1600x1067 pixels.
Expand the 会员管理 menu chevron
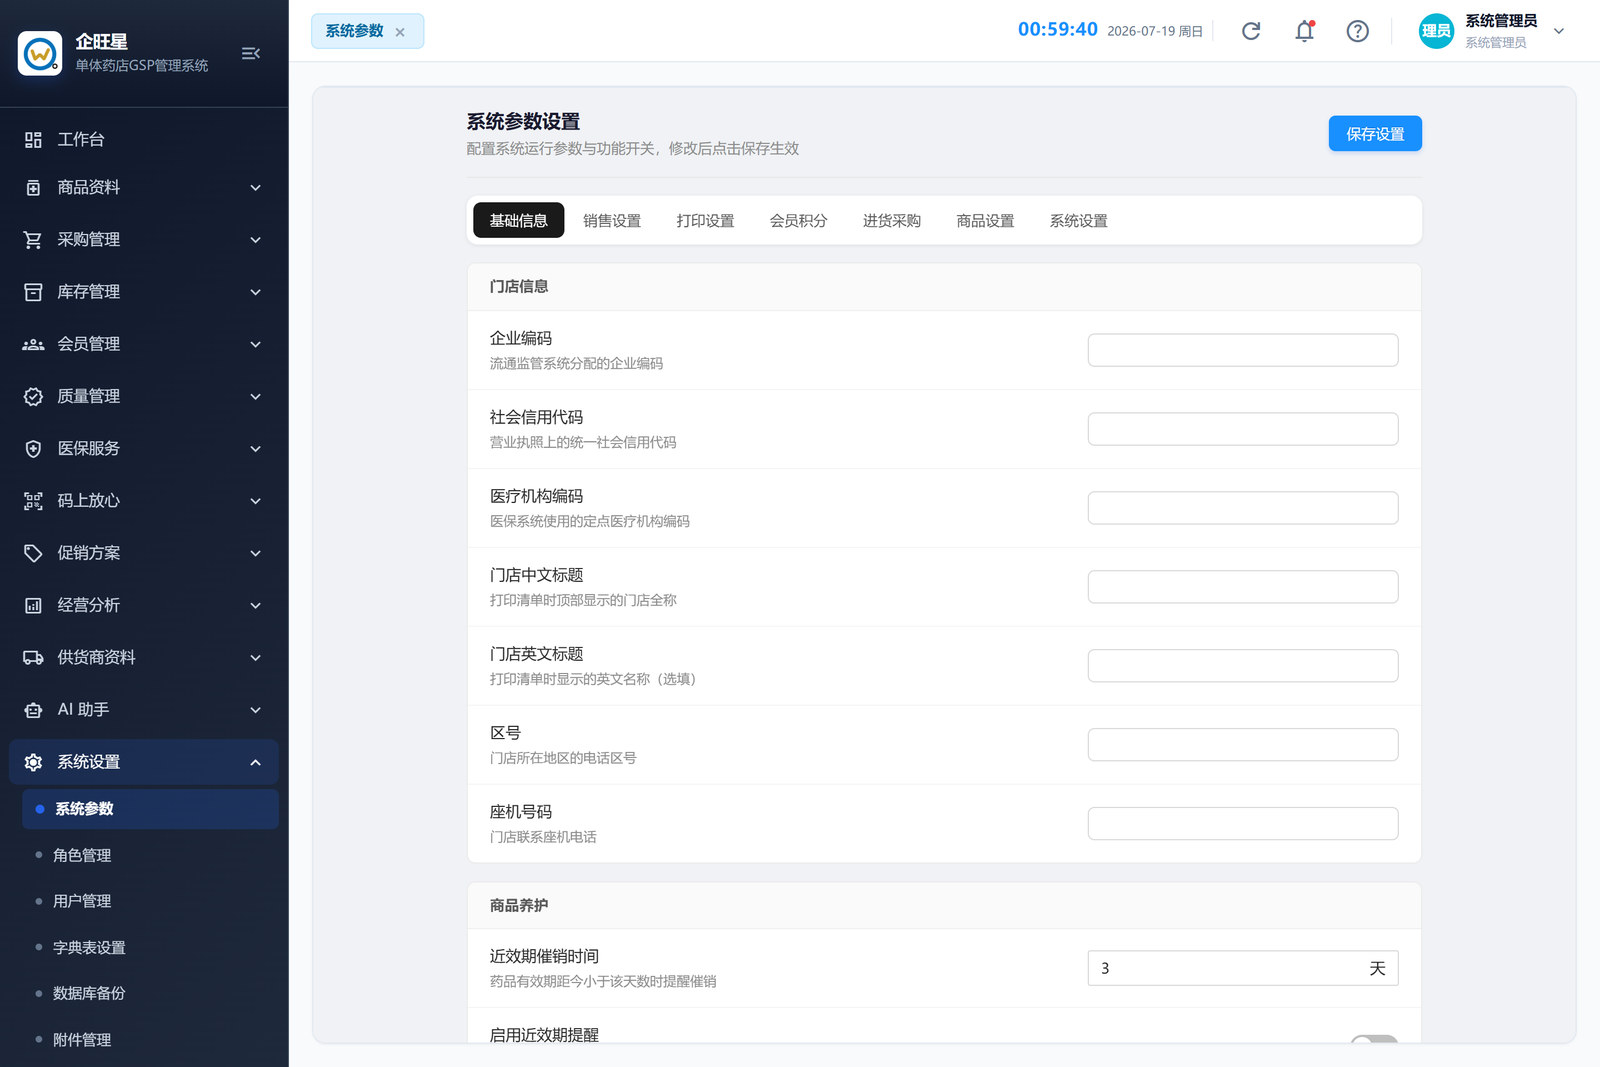pyautogui.click(x=255, y=344)
